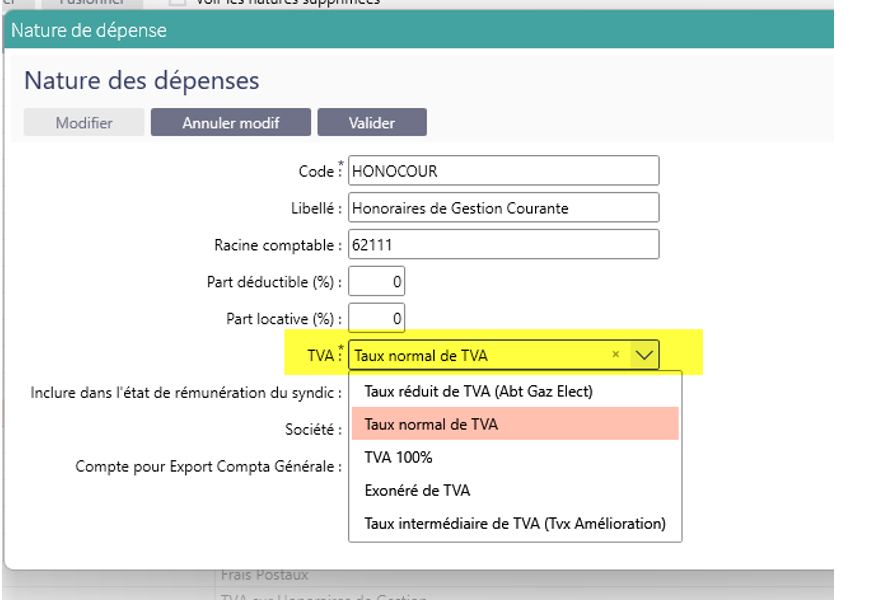Click the "Nature de dépense" title bar
873x611 pixels.
(x=400, y=30)
